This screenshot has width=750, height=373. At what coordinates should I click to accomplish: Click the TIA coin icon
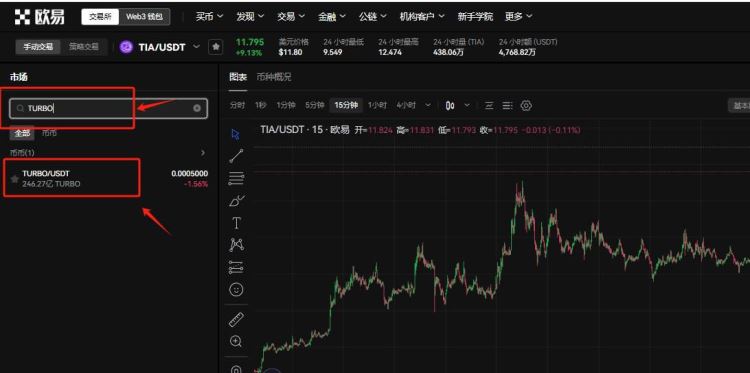click(126, 47)
